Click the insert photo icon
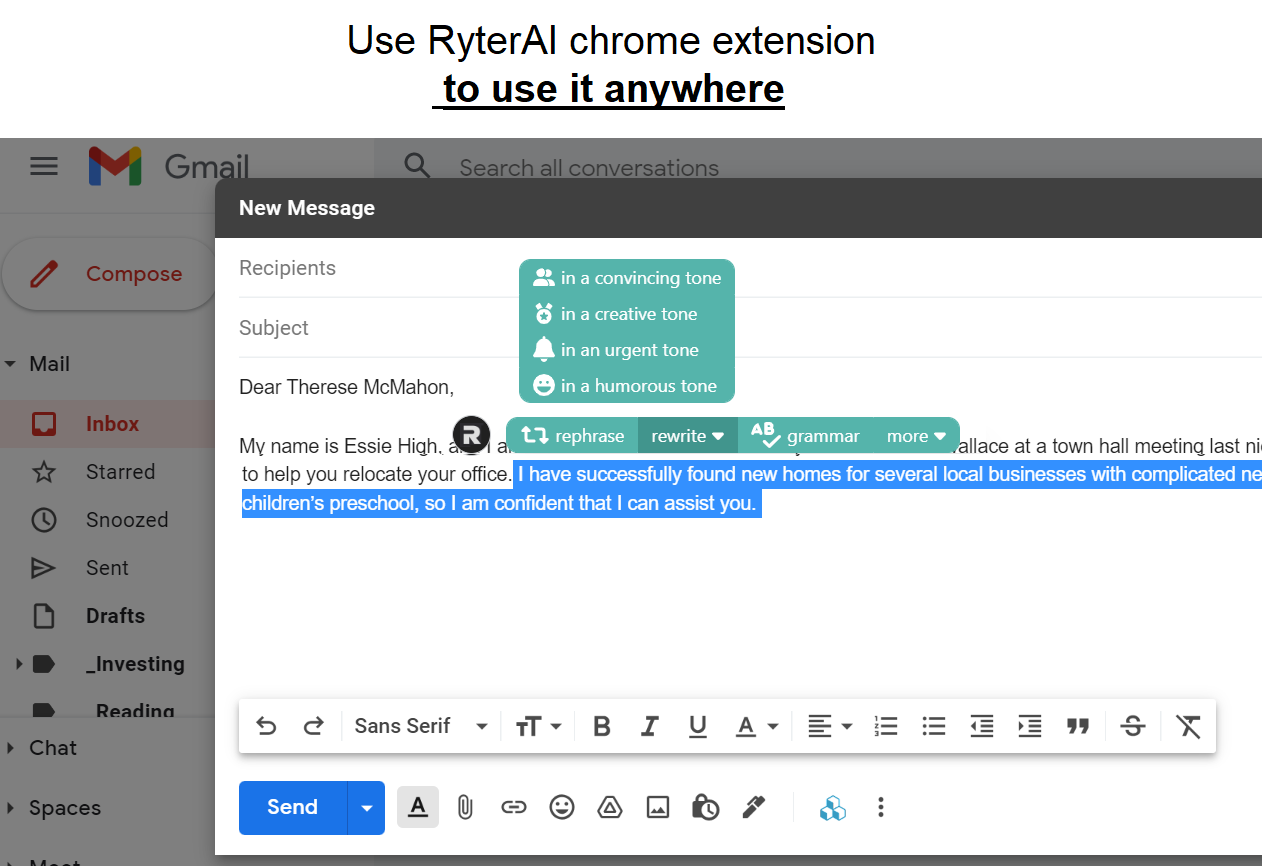This screenshot has height=866, width=1270. [658, 807]
